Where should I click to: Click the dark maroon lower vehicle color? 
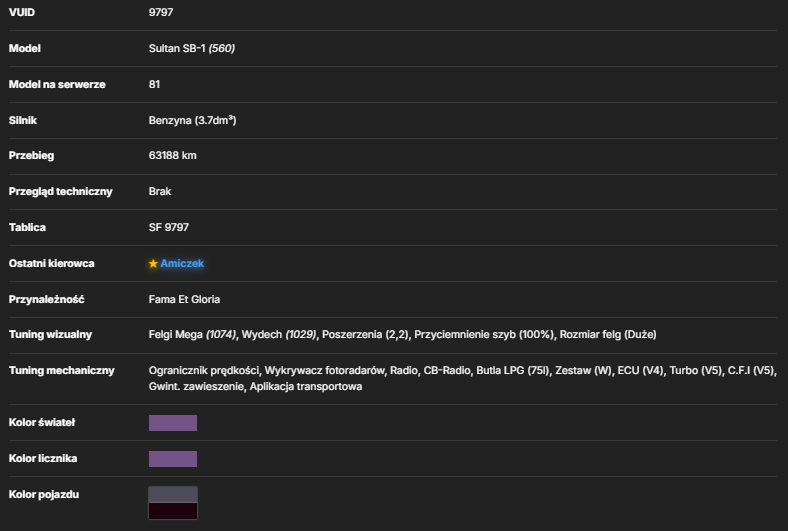click(173, 511)
